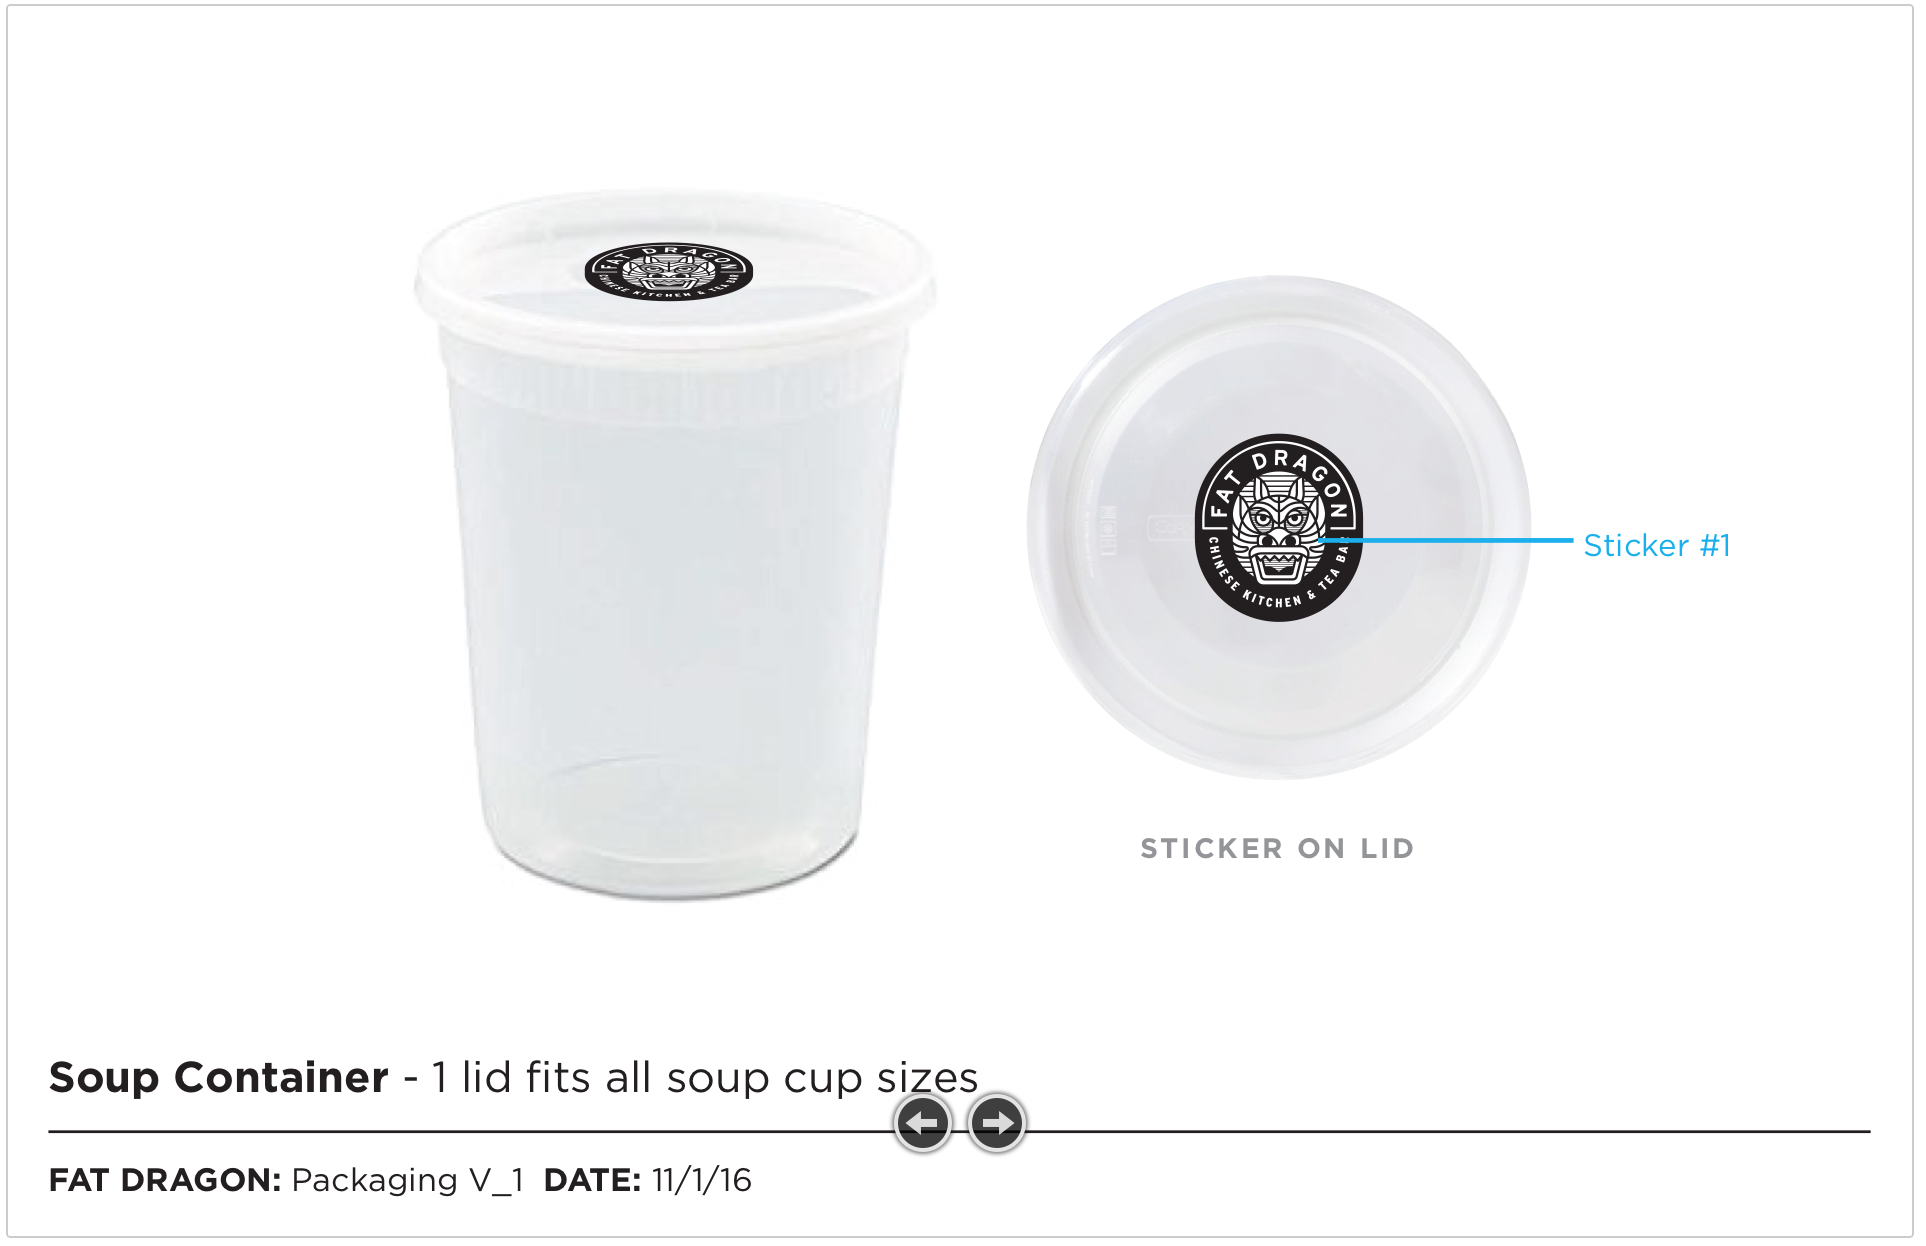The image size is (1926, 1246).
Task: Select the round top-view lid image outer rim
Action: point(1279,529)
